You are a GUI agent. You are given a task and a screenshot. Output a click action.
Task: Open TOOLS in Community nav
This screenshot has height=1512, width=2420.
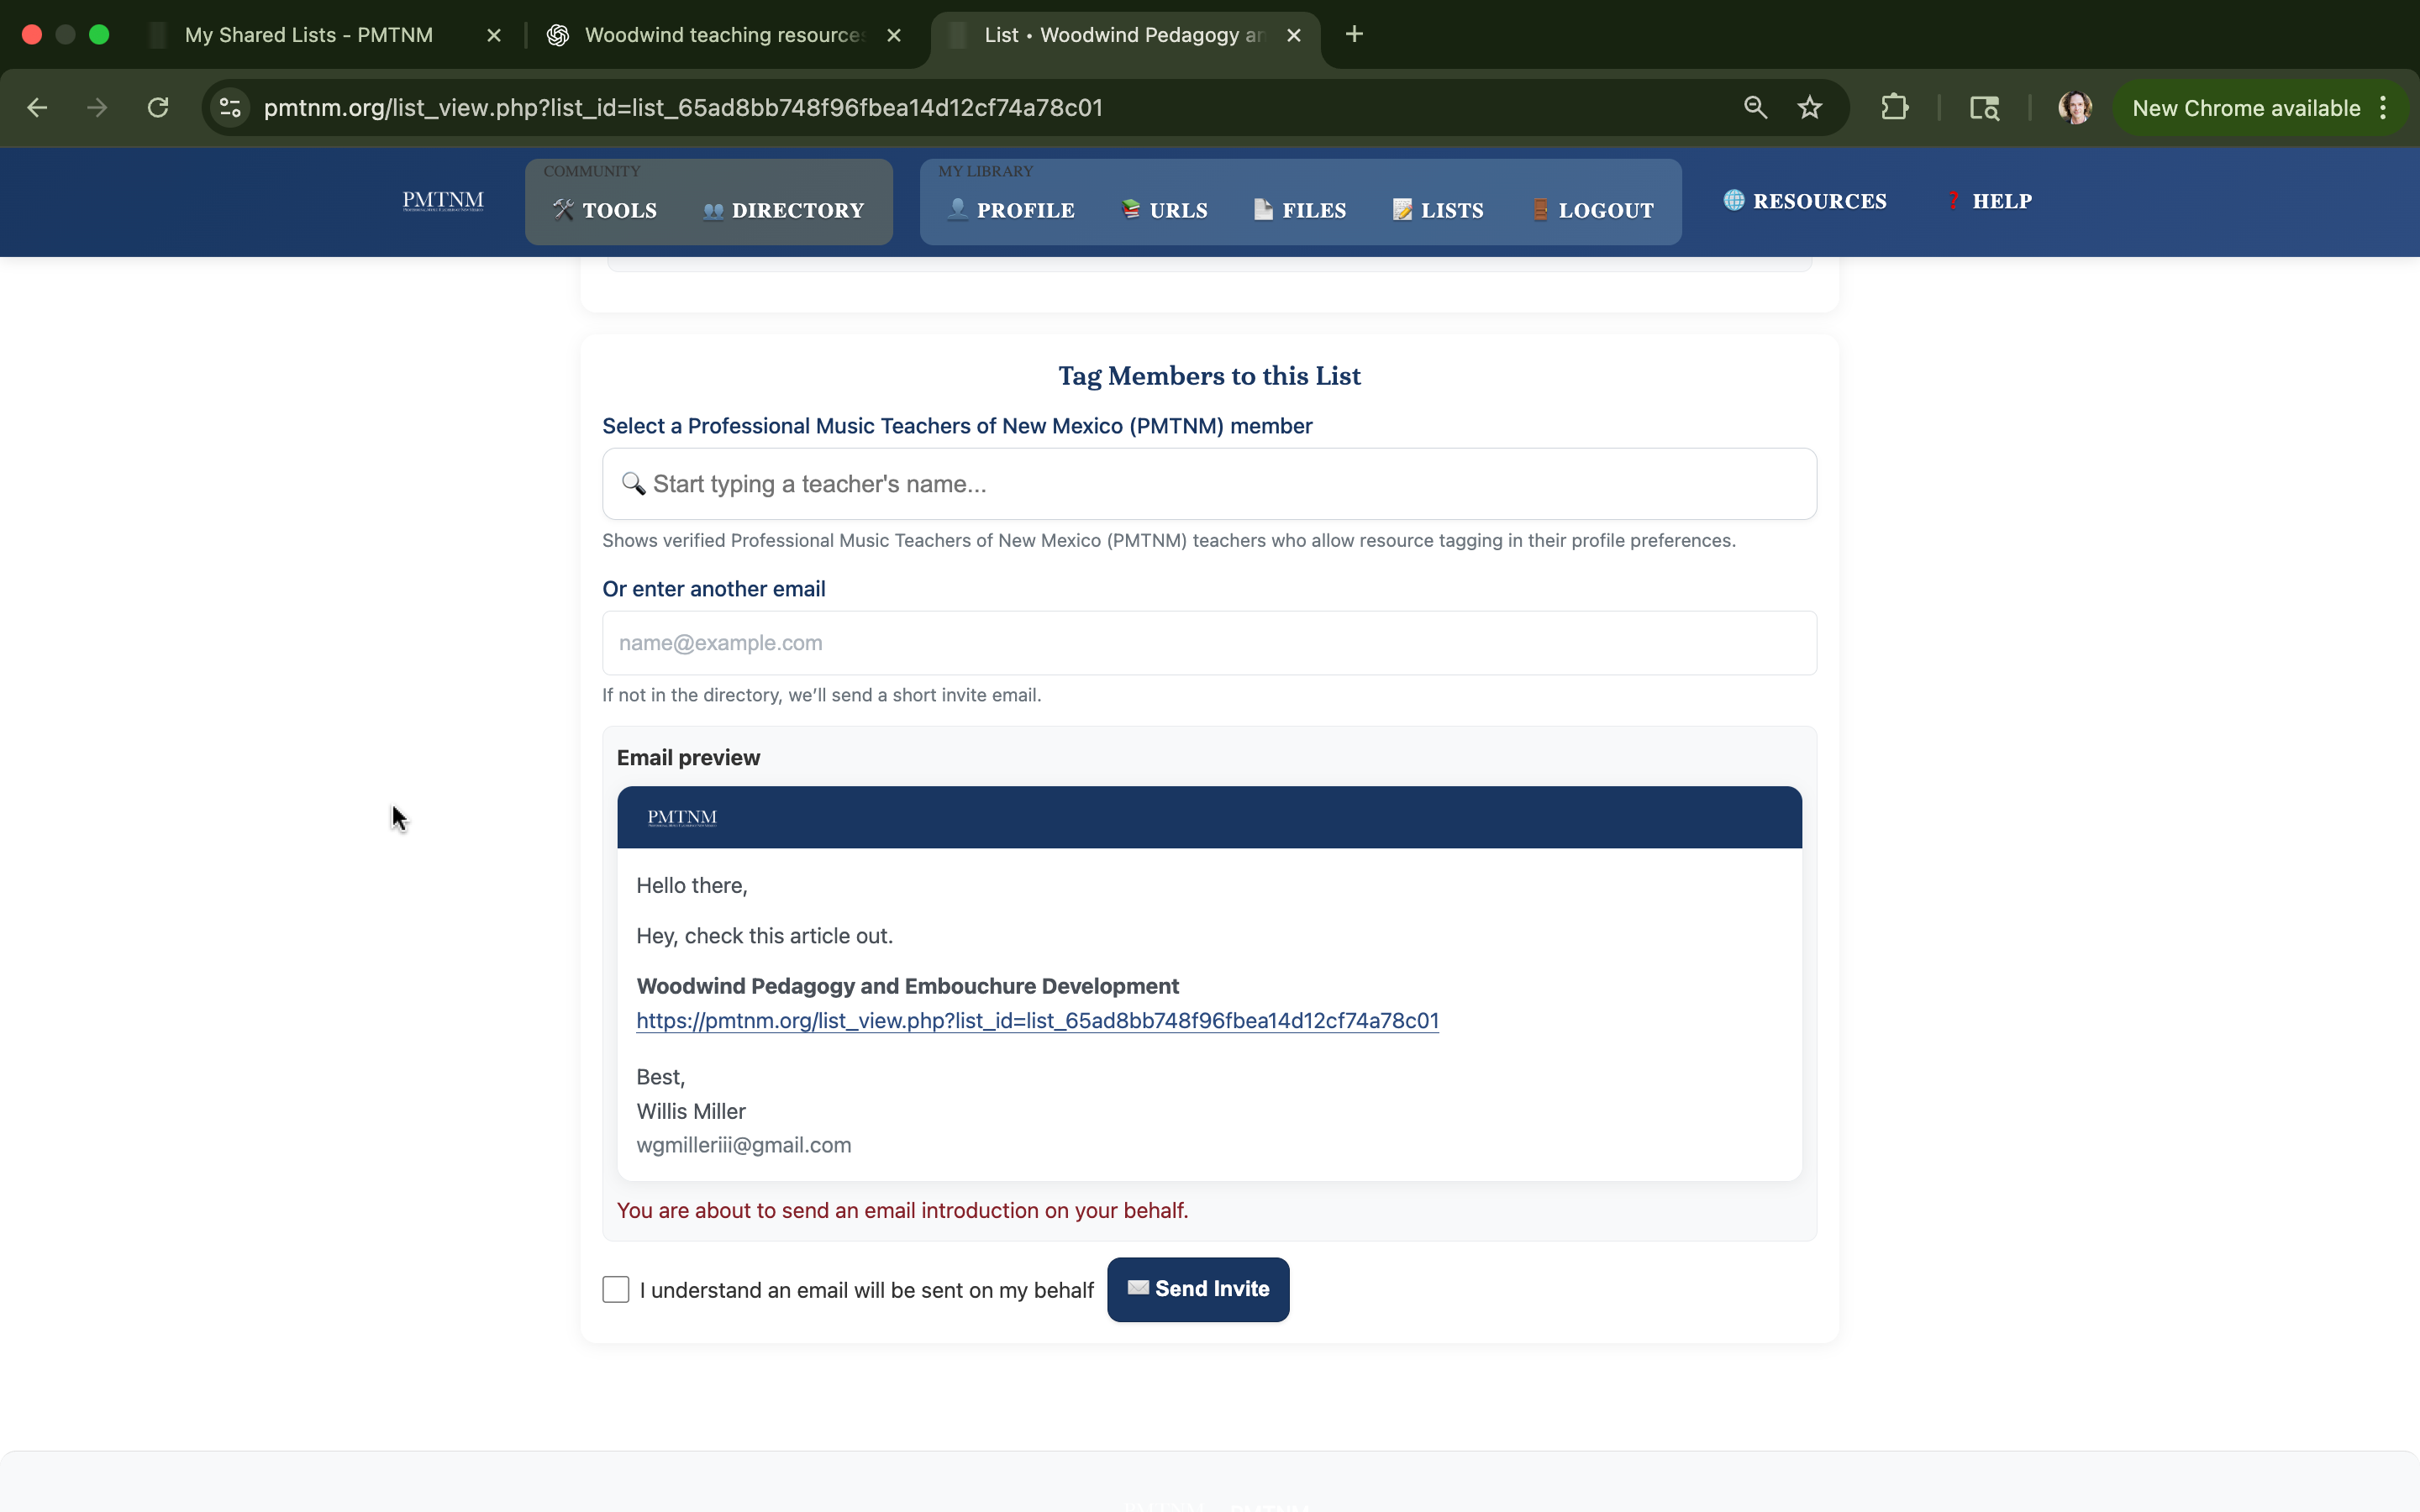605,210
